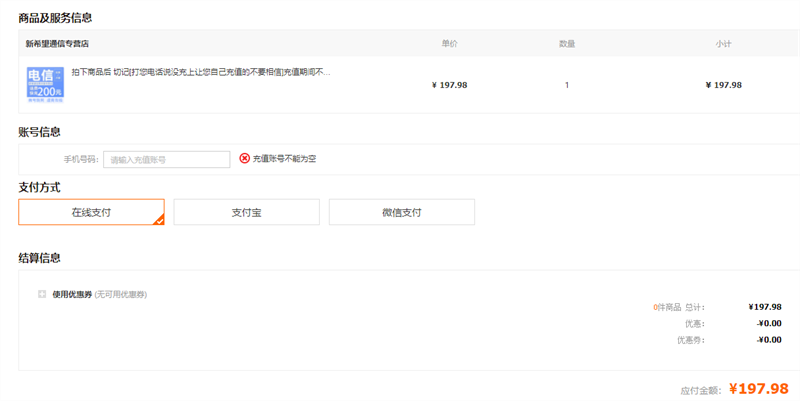Focus the 手机号码 recharge account input

tap(167, 159)
